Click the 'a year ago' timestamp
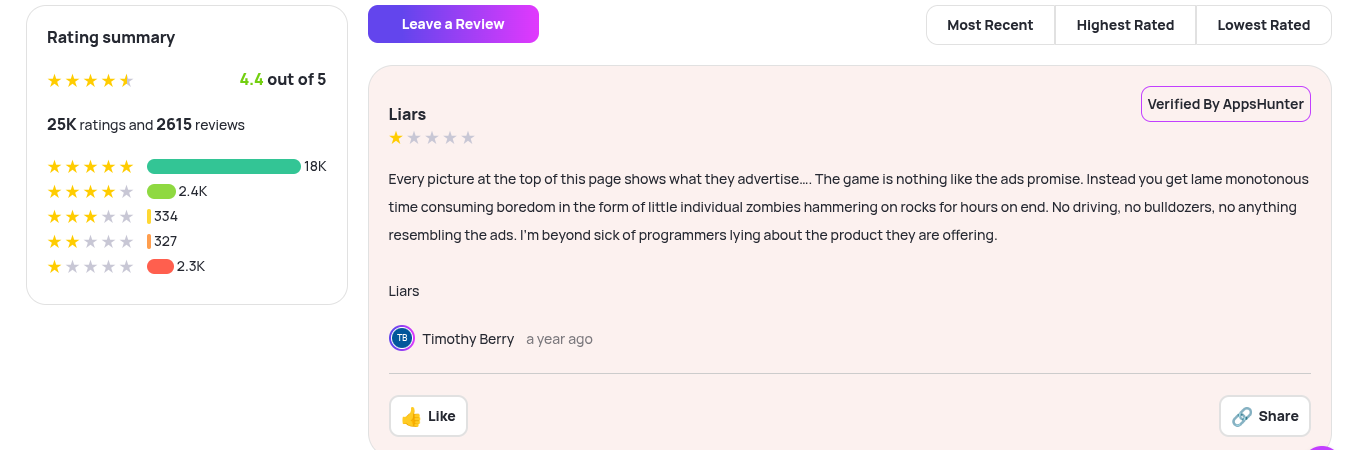The image size is (1359, 450). pos(559,339)
